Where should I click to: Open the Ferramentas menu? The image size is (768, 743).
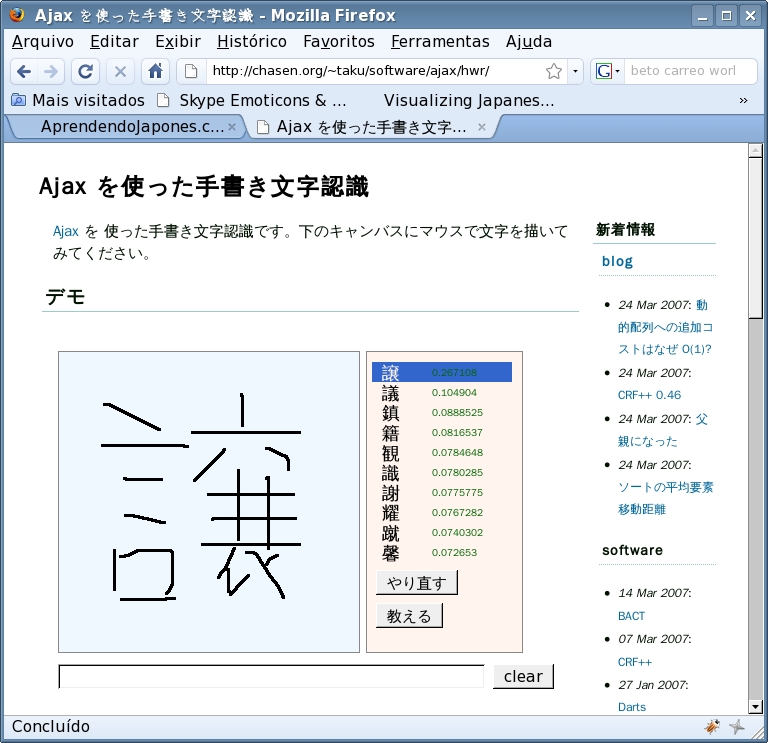[x=440, y=41]
